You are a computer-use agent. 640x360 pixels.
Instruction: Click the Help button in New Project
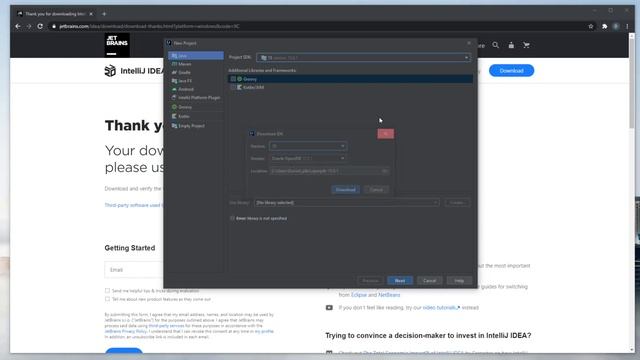click(x=459, y=280)
